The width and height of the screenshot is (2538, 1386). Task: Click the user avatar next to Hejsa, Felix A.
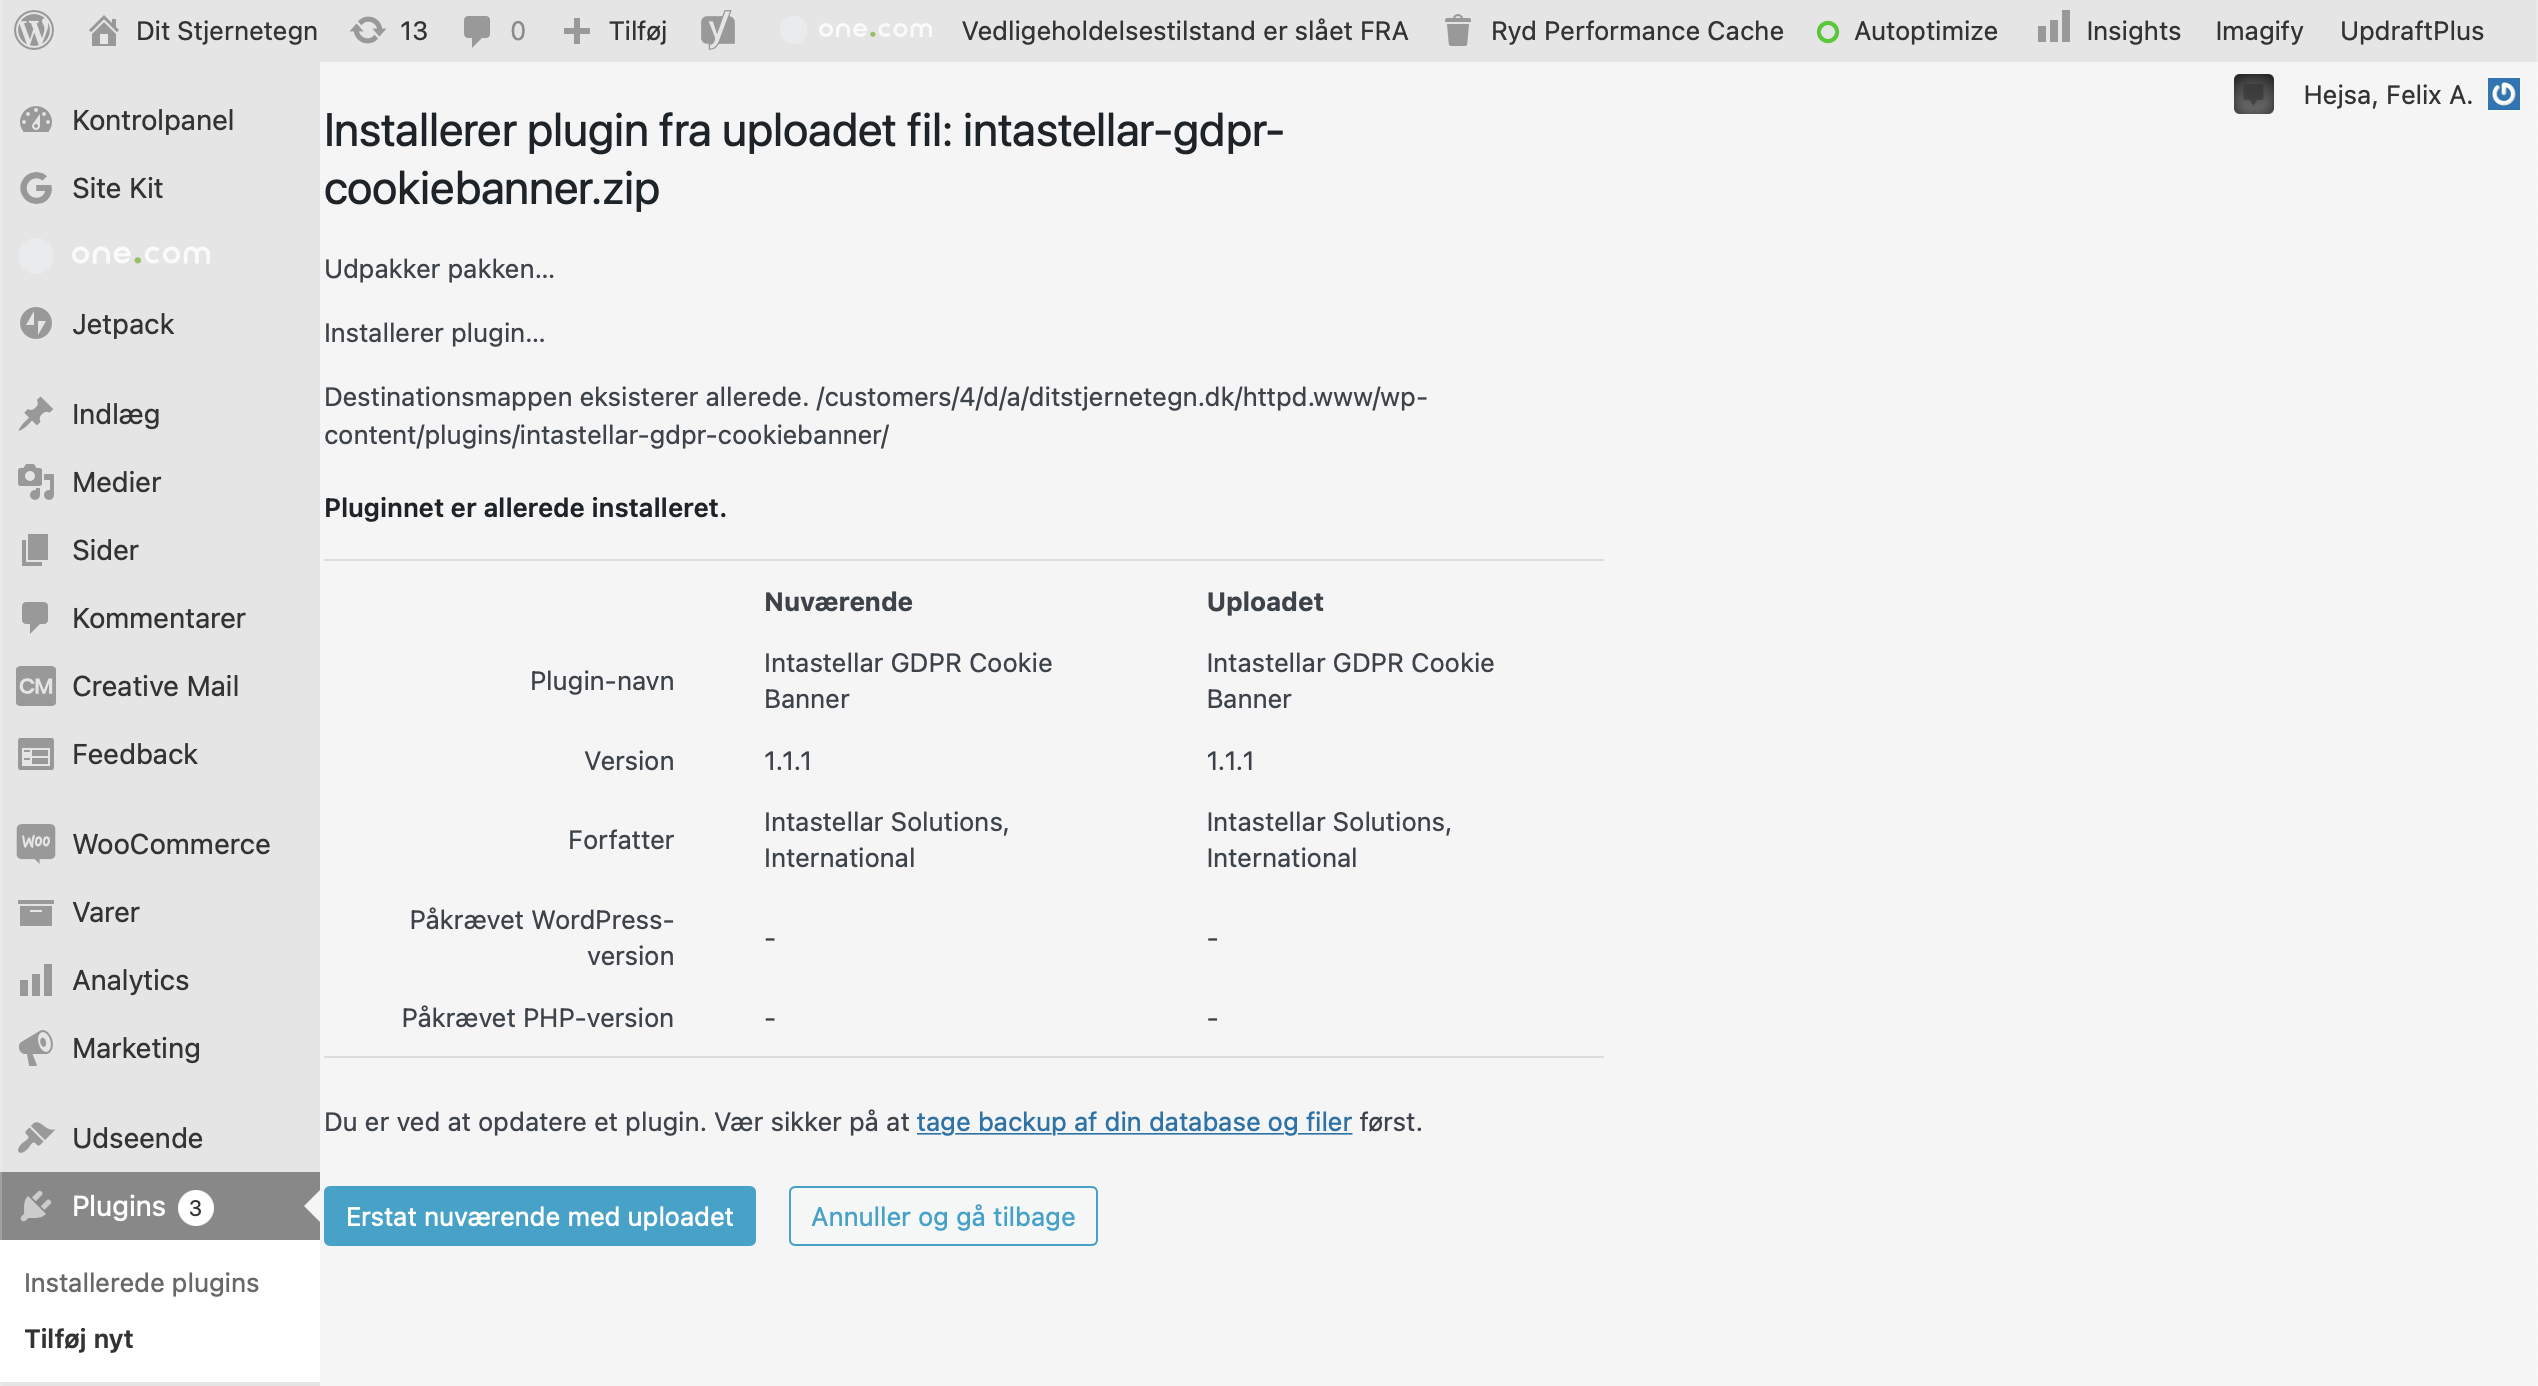click(x=2254, y=94)
